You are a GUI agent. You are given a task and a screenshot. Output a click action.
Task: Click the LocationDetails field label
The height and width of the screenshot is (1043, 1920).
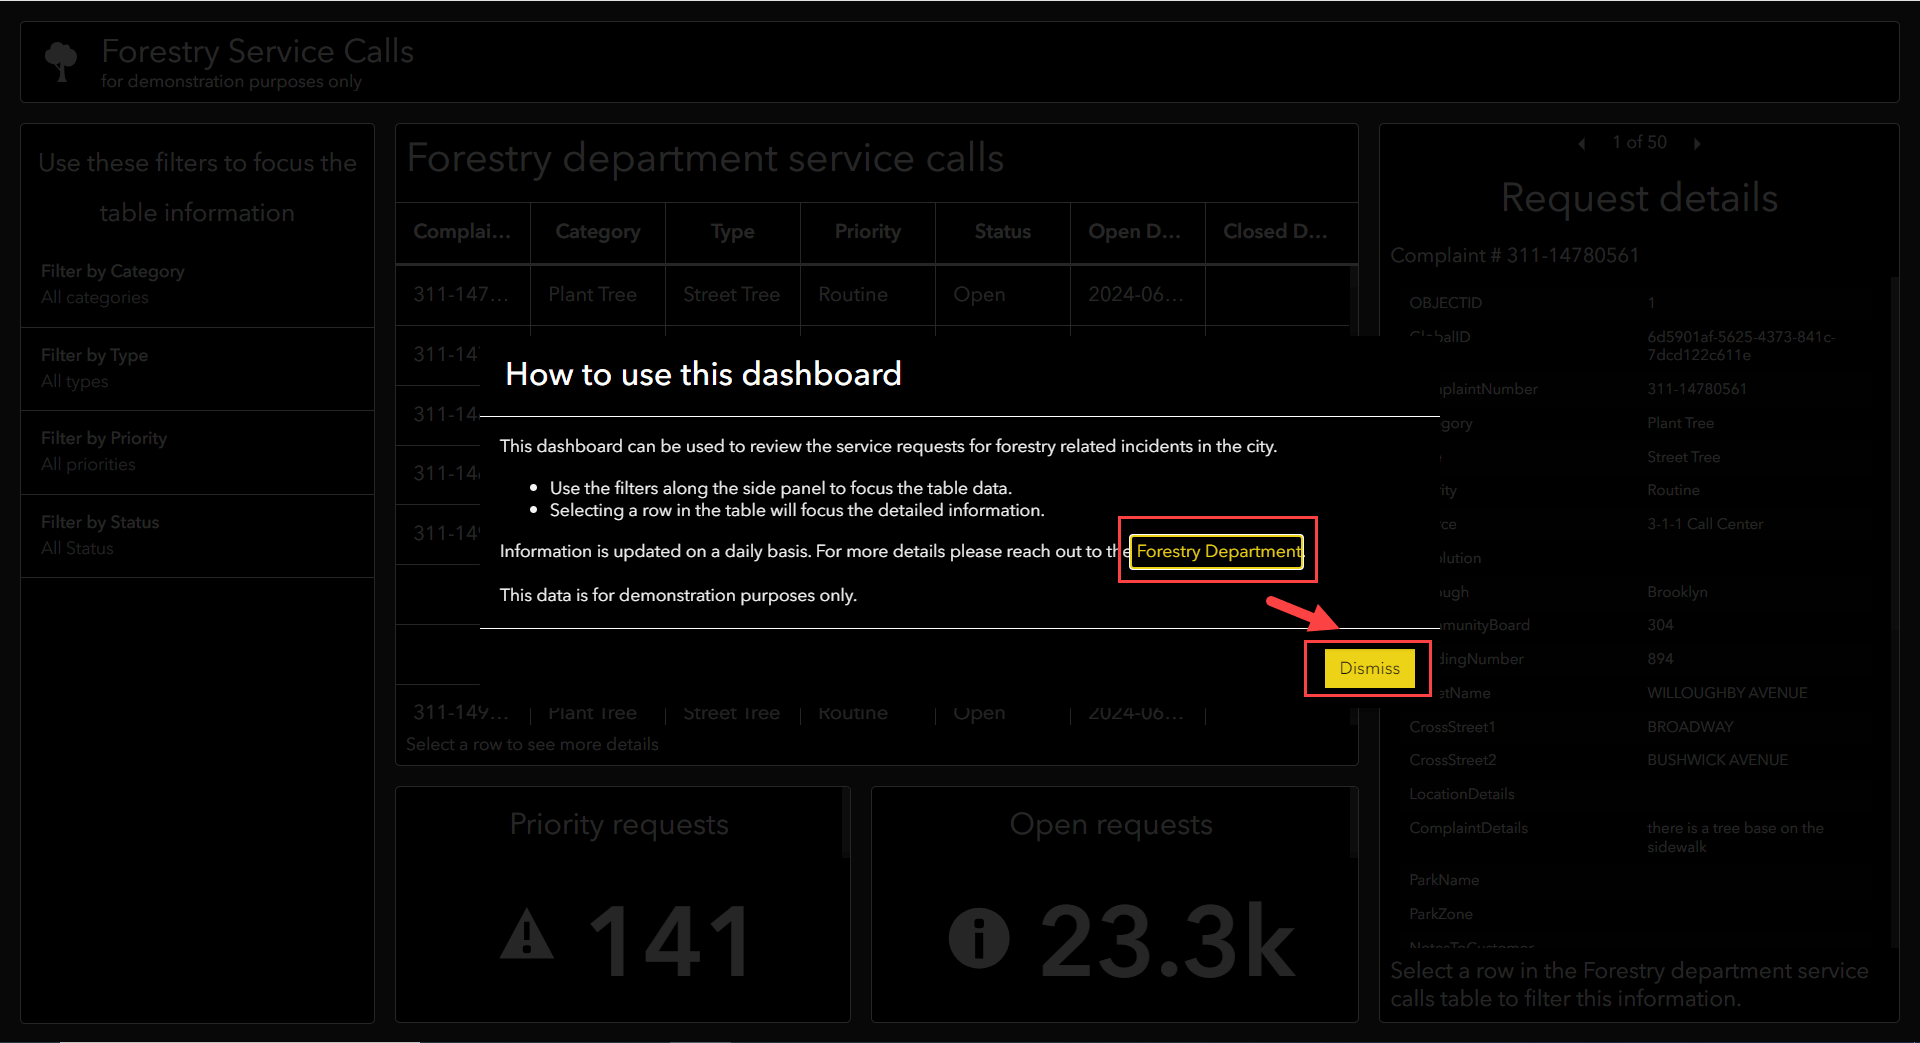coord(1462,794)
